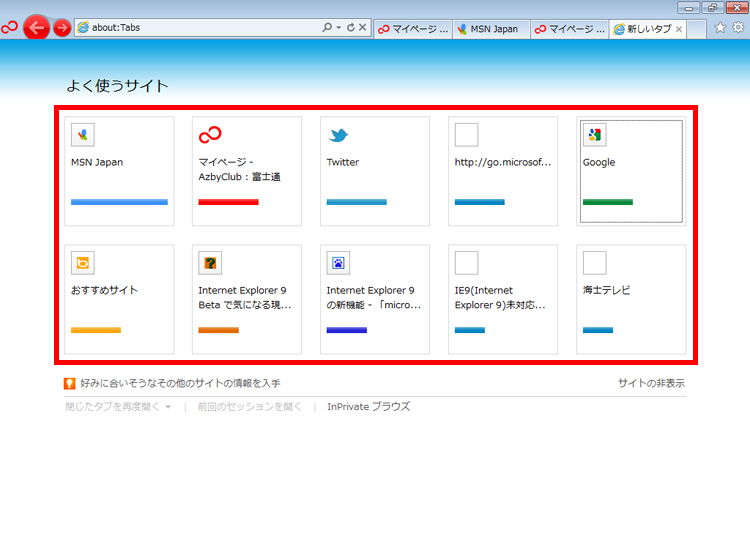Click the green Google activity bar
The width and height of the screenshot is (750, 533).
coord(608,202)
